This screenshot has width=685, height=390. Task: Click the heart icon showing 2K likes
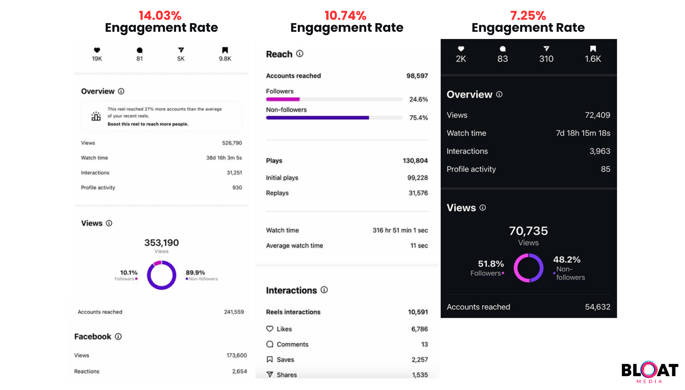461,49
